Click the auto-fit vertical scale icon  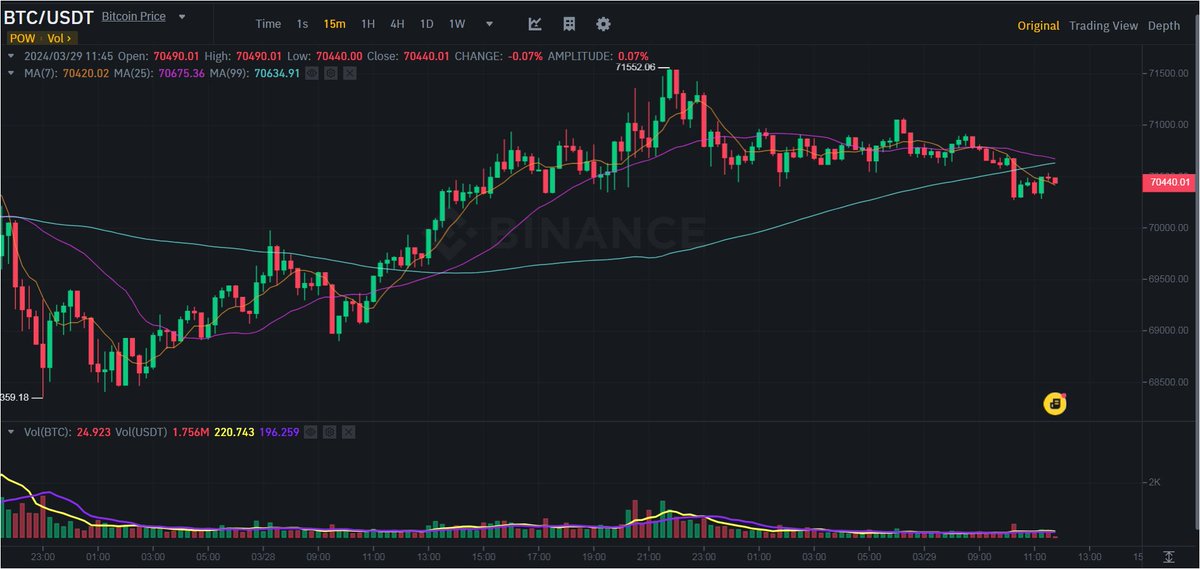coord(1169,555)
